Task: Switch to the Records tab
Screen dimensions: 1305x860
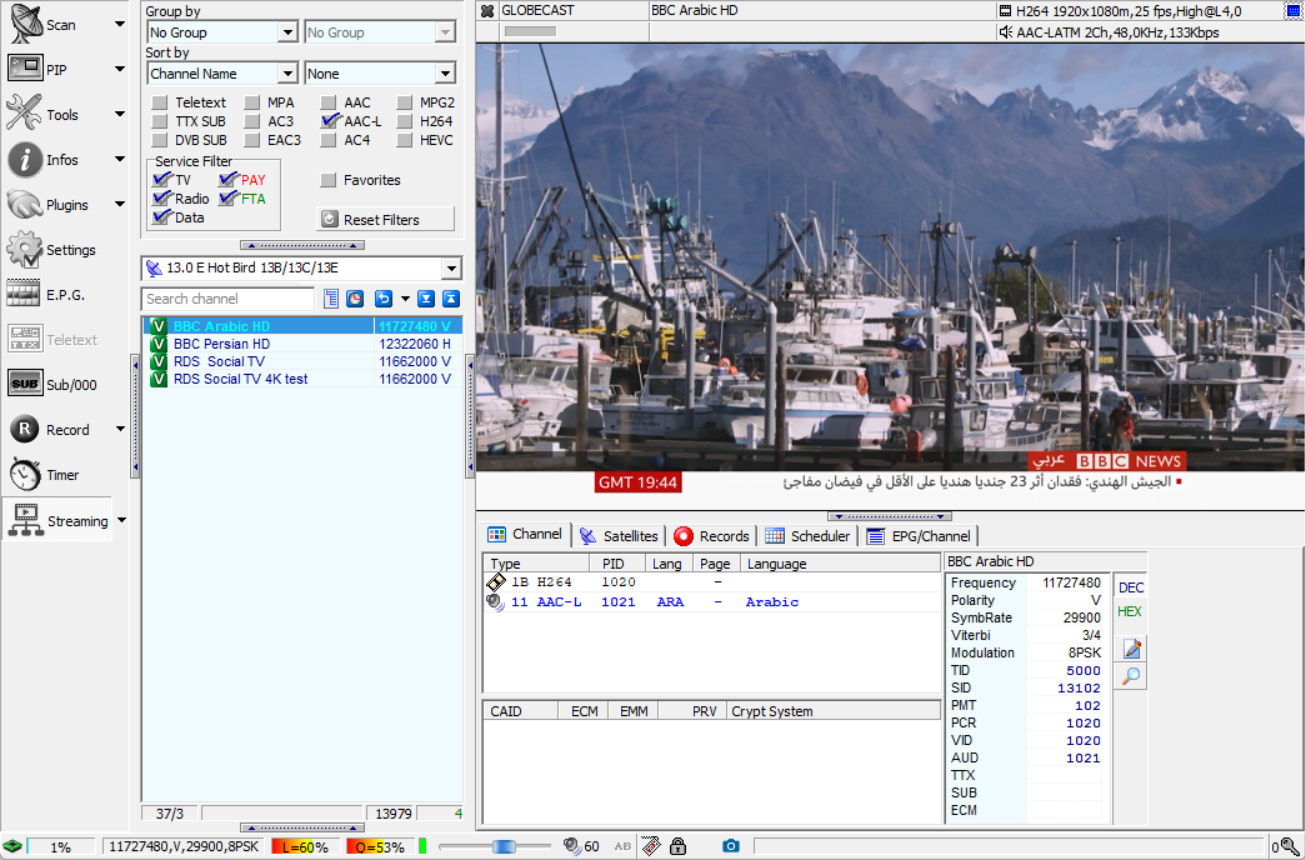Action: pos(712,536)
